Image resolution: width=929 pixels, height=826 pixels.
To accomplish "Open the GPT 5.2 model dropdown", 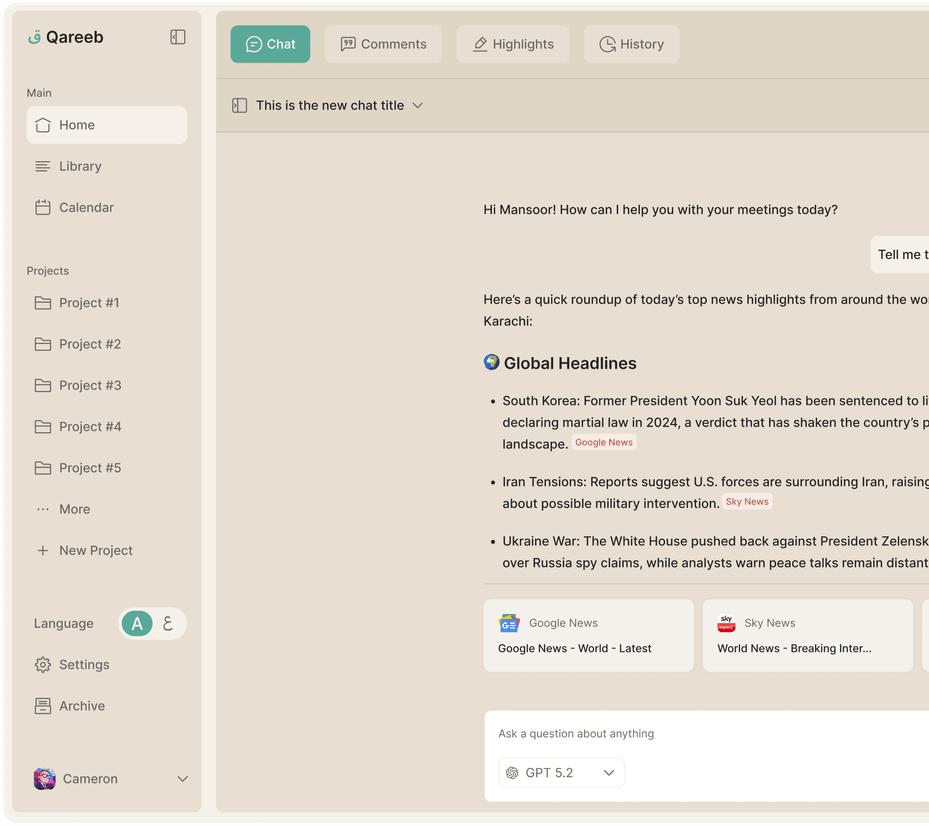I will click(x=561, y=773).
